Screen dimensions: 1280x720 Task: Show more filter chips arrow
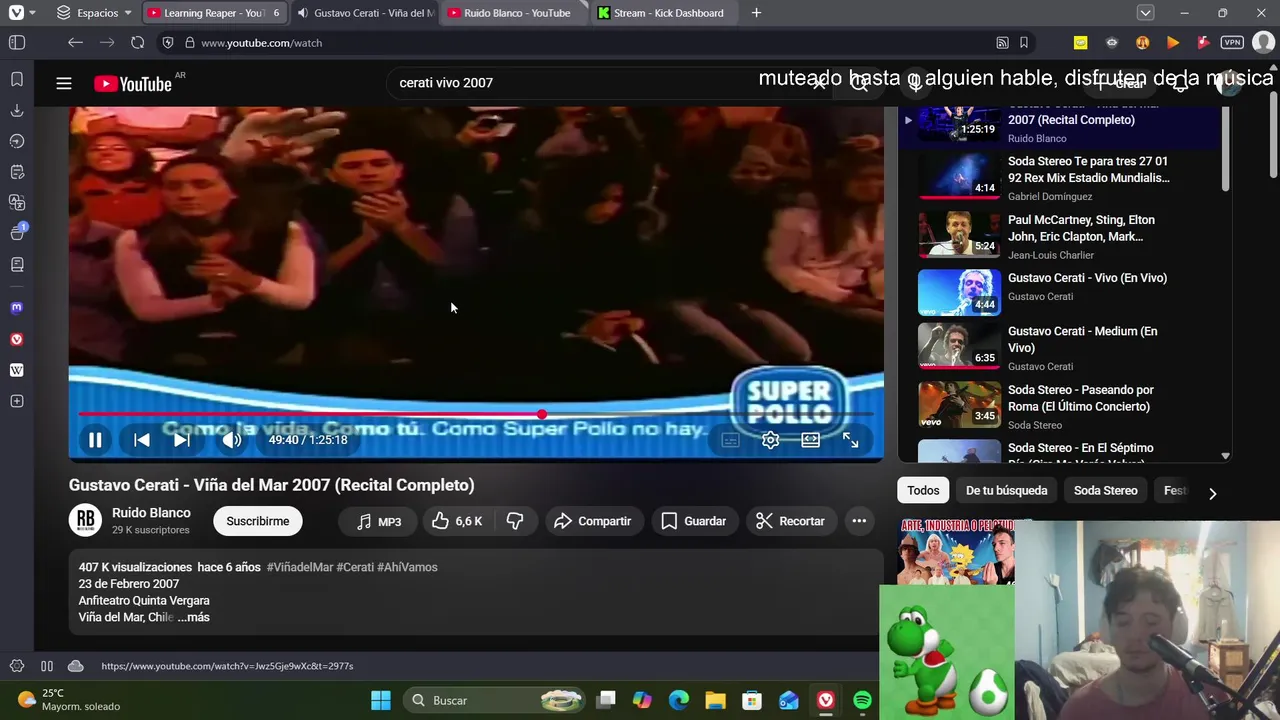point(1212,493)
